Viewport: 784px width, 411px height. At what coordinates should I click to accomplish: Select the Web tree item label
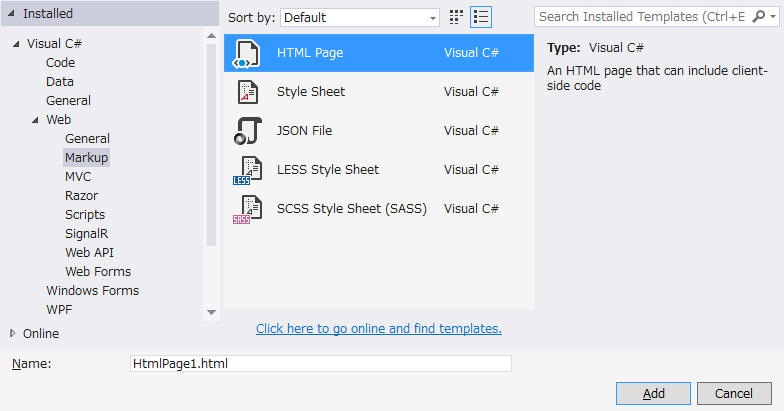[x=58, y=120]
